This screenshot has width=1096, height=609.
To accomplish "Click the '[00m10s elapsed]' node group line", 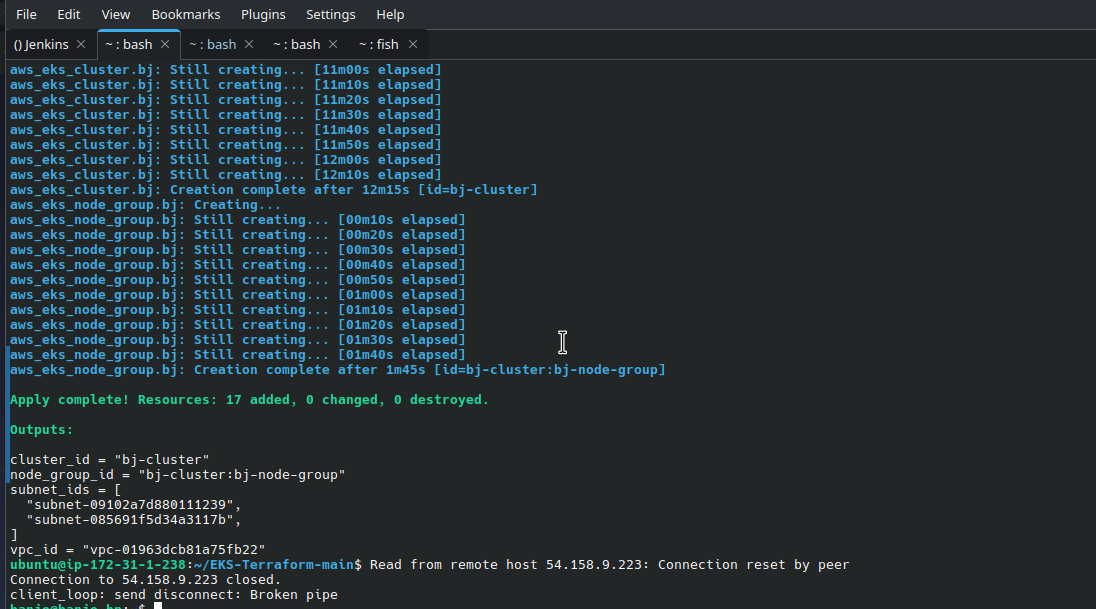I will pyautogui.click(x=238, y=220).
